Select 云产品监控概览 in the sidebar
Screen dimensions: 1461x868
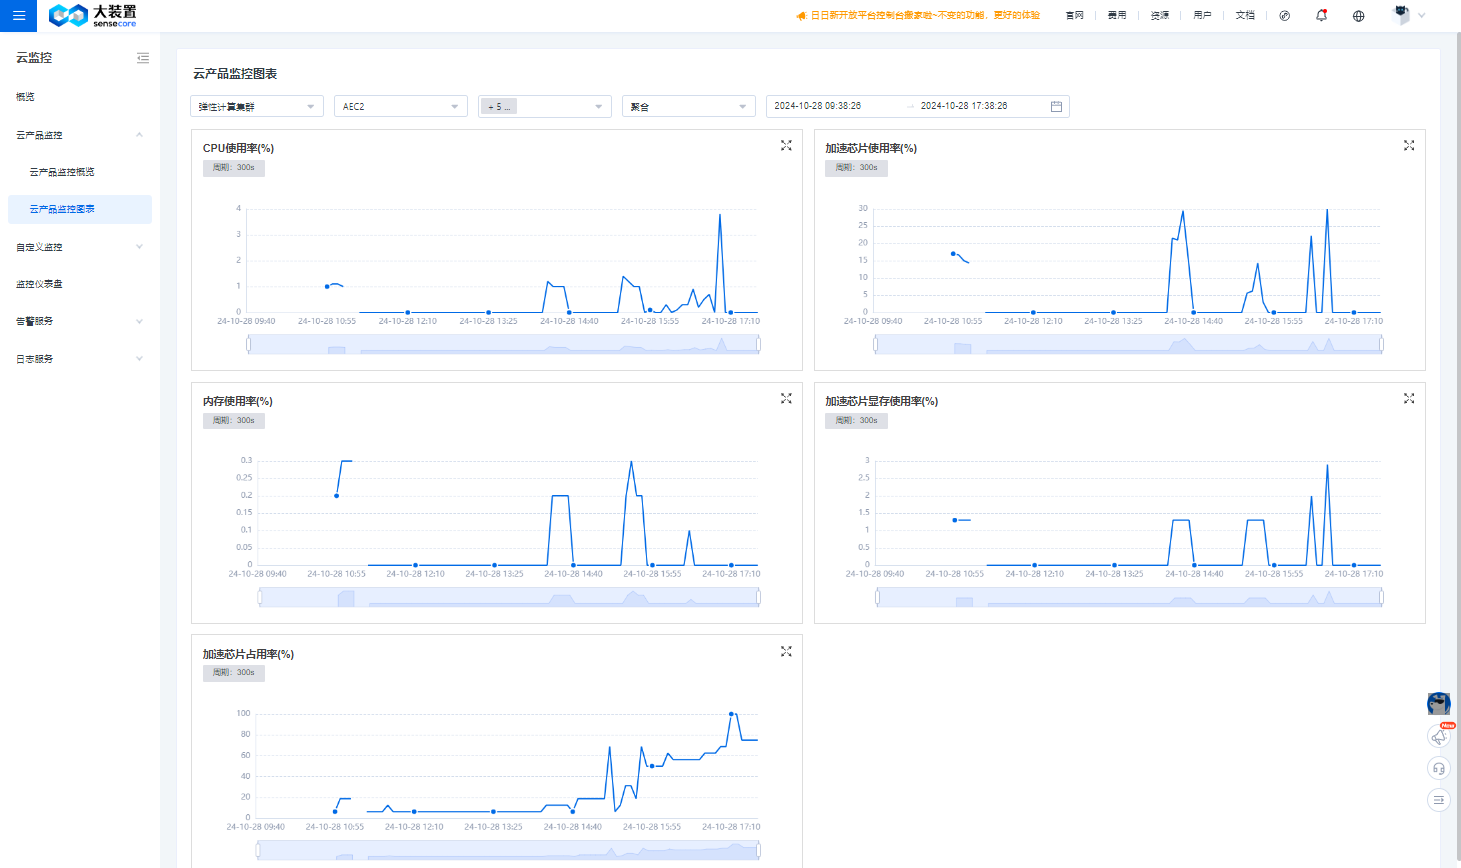tap(62, 172)
